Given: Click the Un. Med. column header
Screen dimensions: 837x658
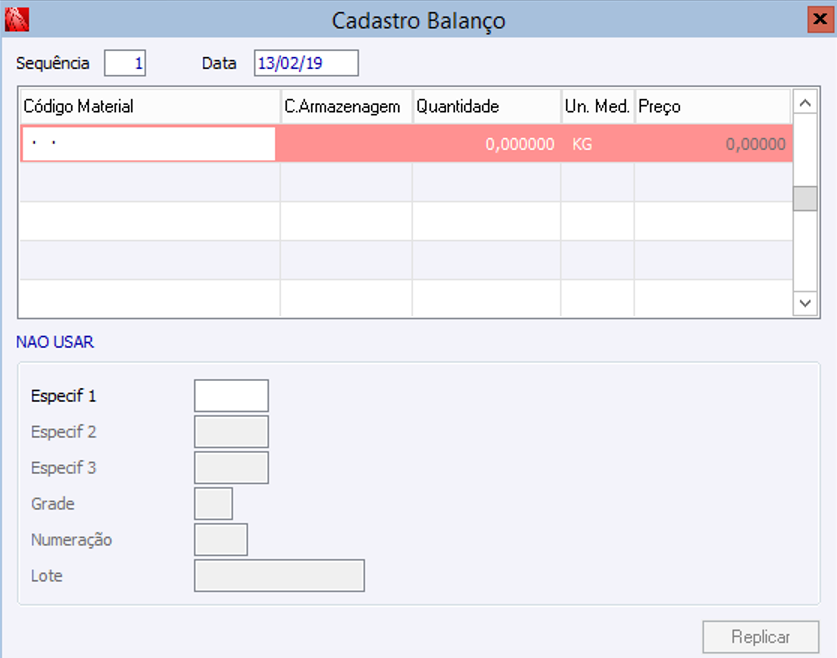Looking at the screenshot, I should coord(598,106).
